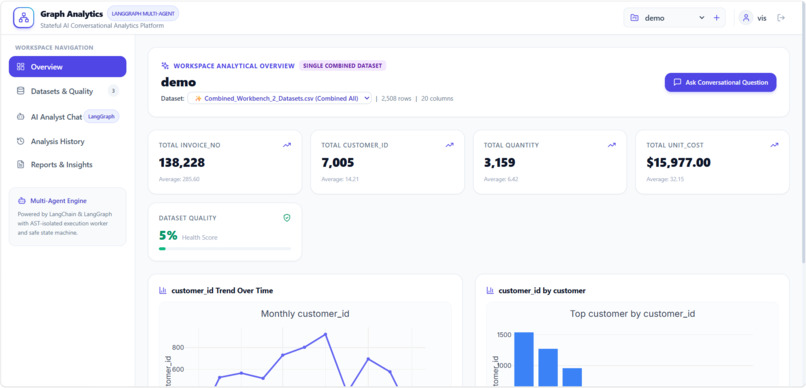Click the Average: 32.15 text
Screen dimensions: 806x388
click(x=665, y=179)
